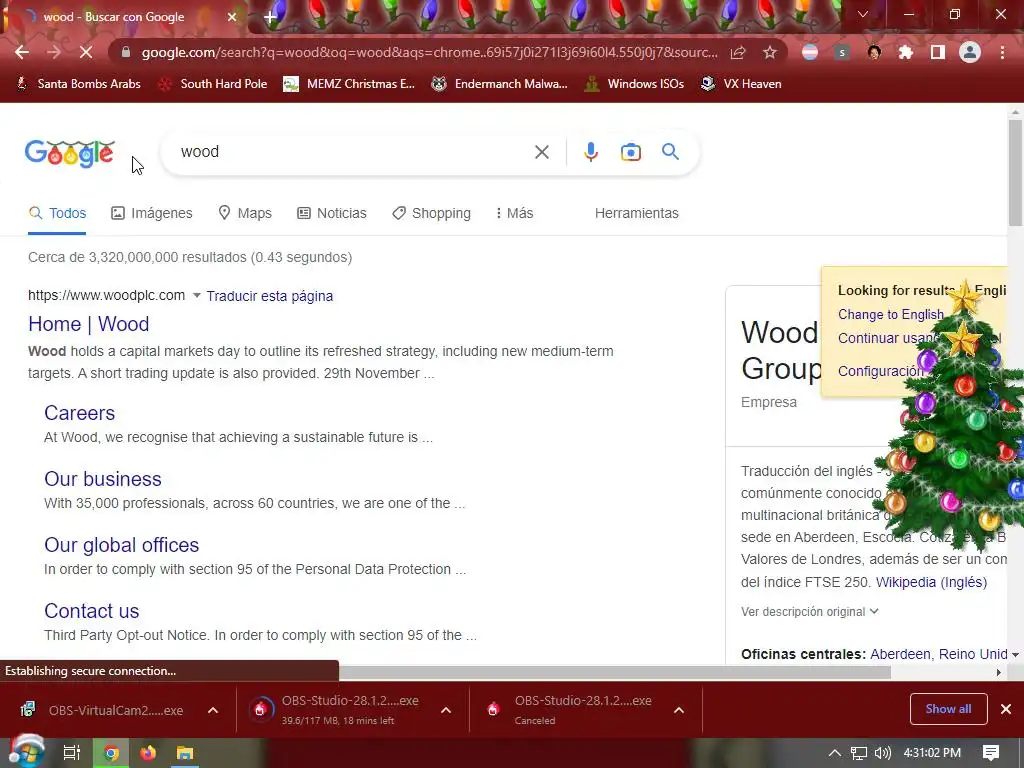Image resolution: width=1024 pixels, height=768 pixels.
Task: Open the notification center icon
Action: pos(991,753)
